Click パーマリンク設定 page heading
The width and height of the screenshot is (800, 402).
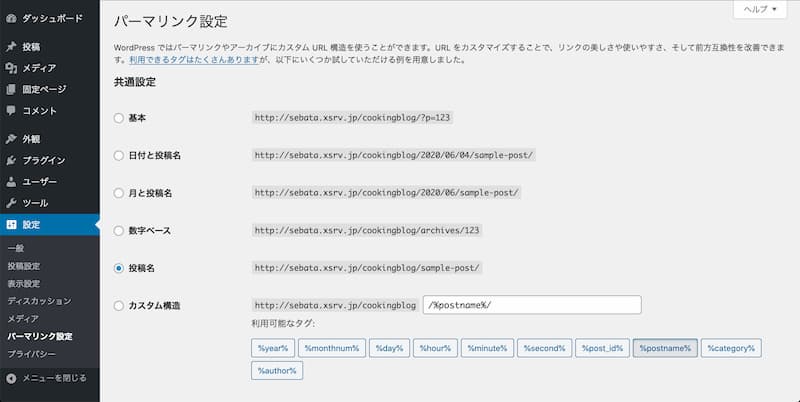click(x=170, y=21)
